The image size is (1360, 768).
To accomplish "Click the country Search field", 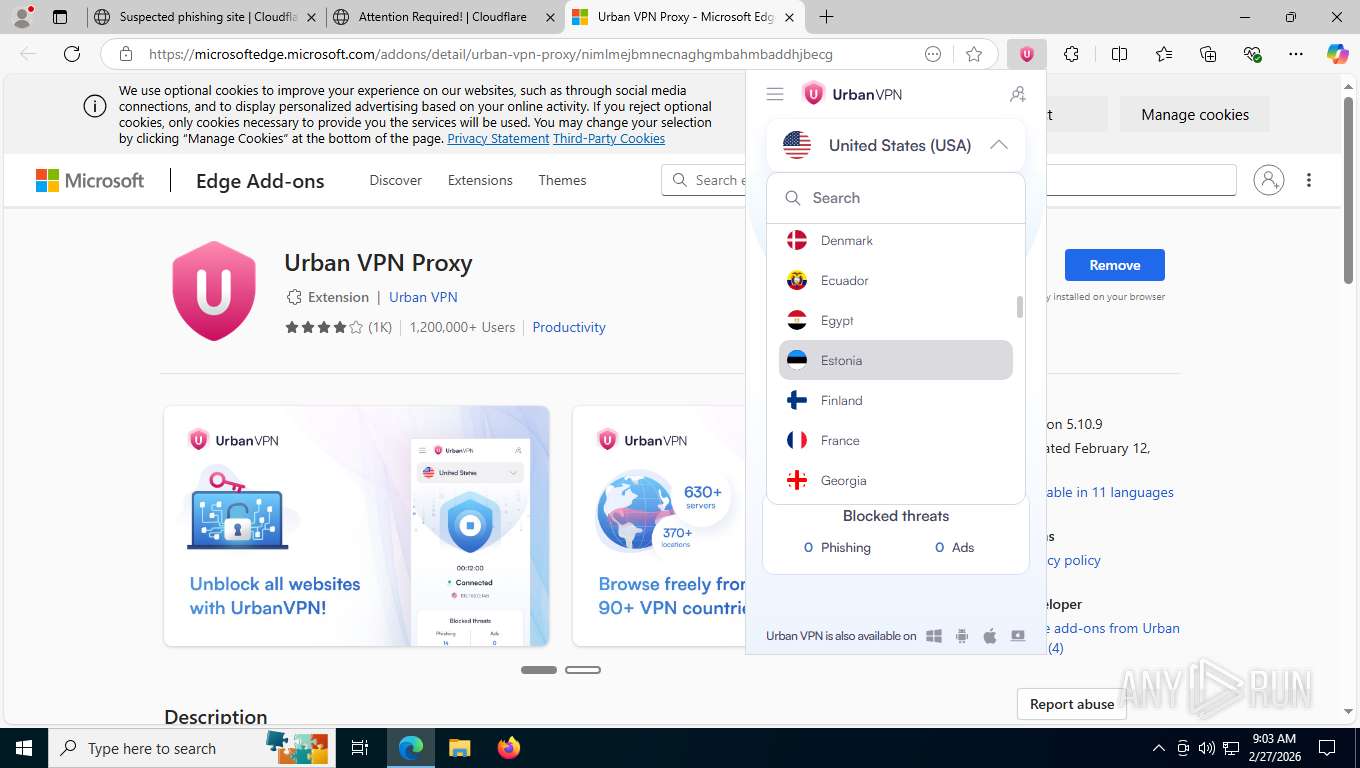I will pyautogui.click(x=896, y=198).
